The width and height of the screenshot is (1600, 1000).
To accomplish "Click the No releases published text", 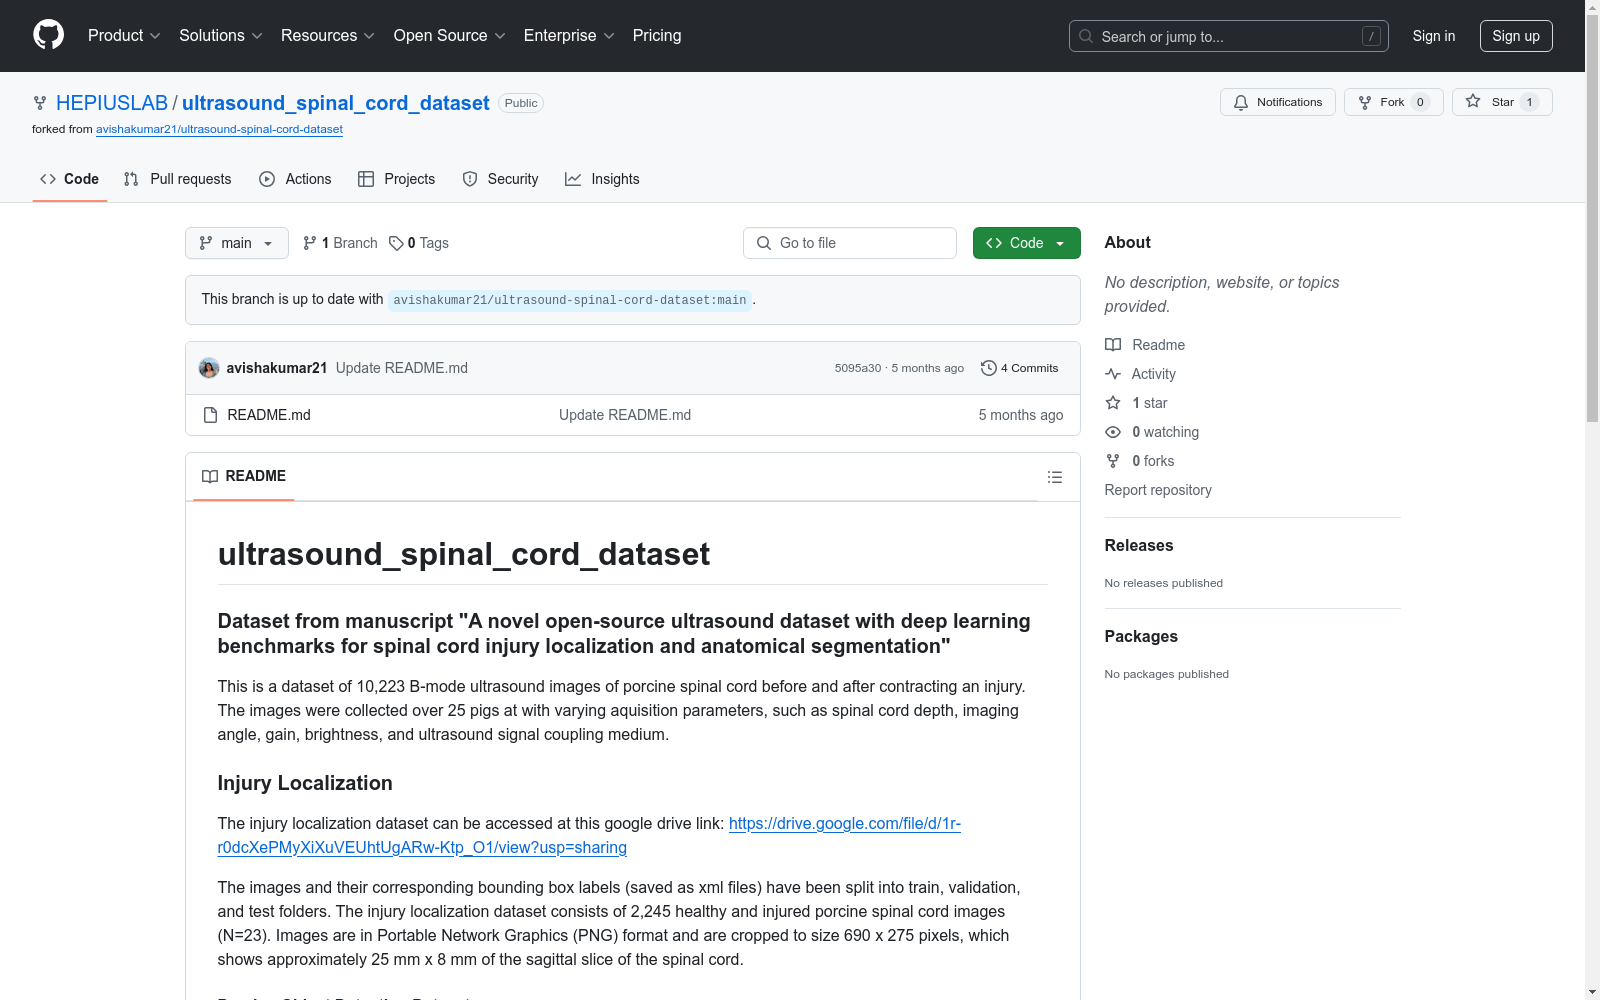I will [x=1164, y=583].
